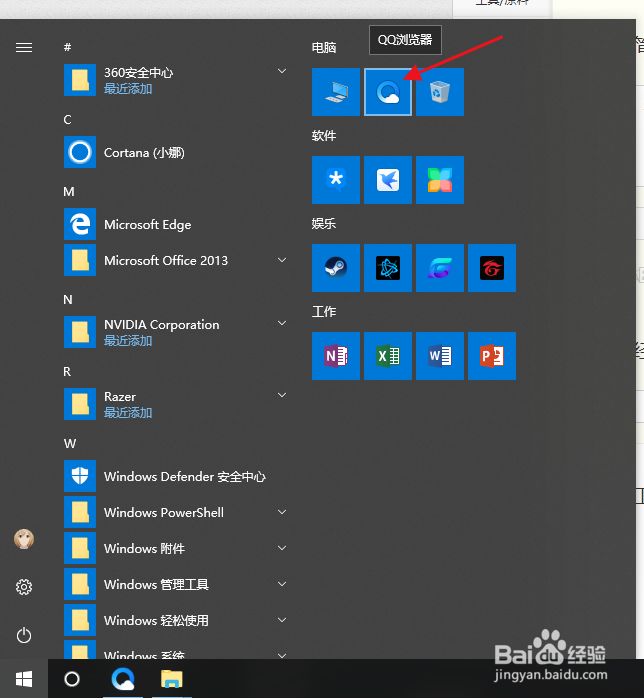Click the hamburger menu expand button
Viewport: 644px width, 698px height.
click(24, 47)
